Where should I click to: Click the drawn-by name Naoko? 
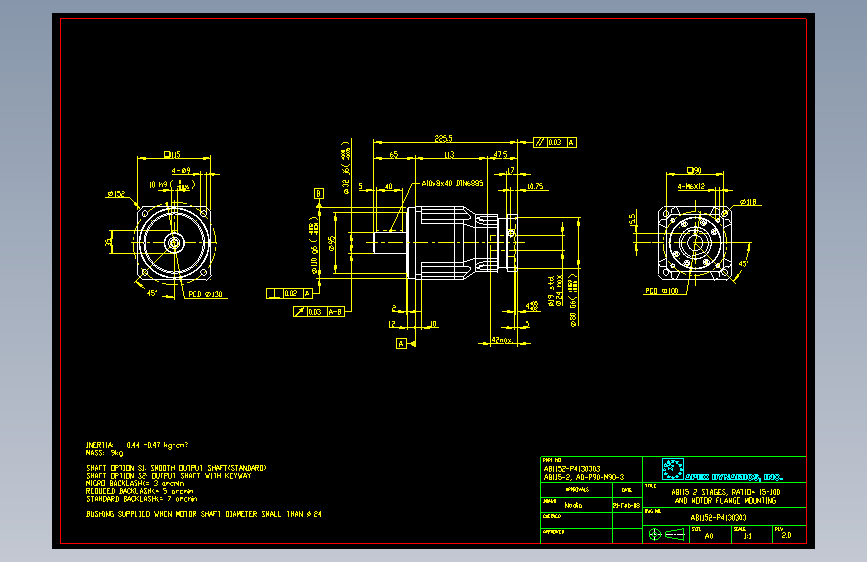pyautogui.click(x=573, y=505)
